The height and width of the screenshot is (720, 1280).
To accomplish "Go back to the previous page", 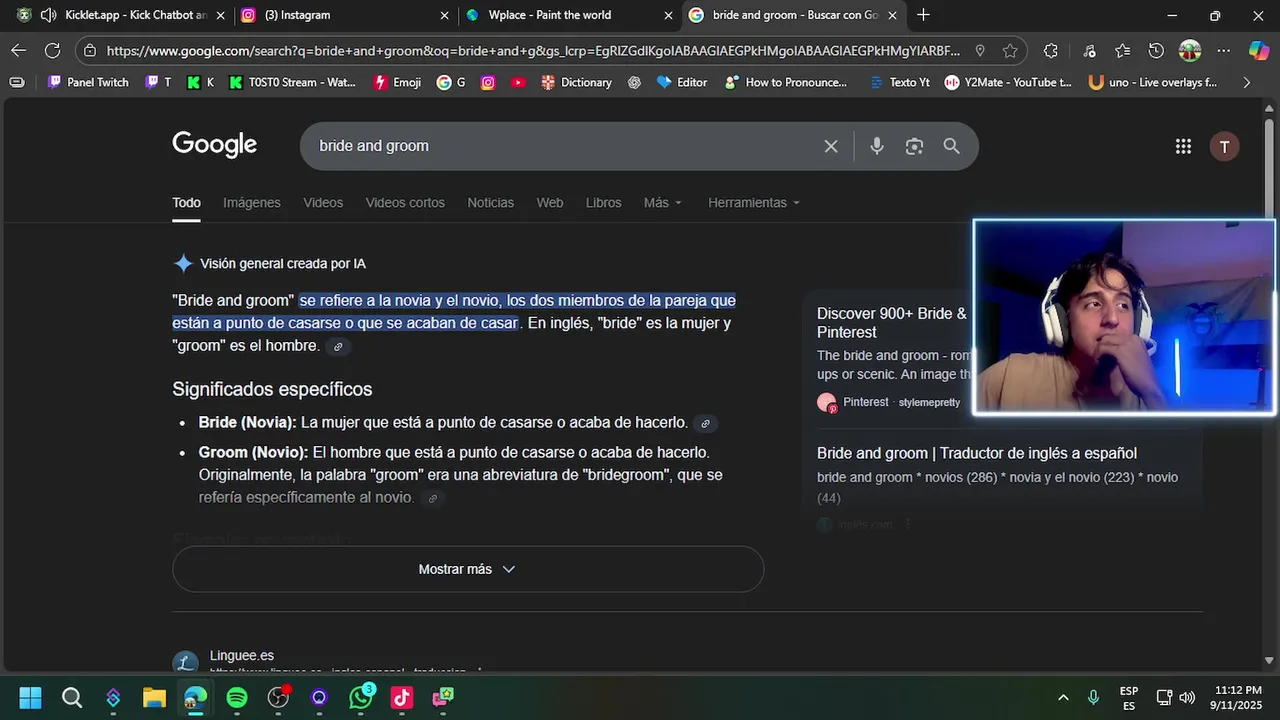I will coord(19,50).
